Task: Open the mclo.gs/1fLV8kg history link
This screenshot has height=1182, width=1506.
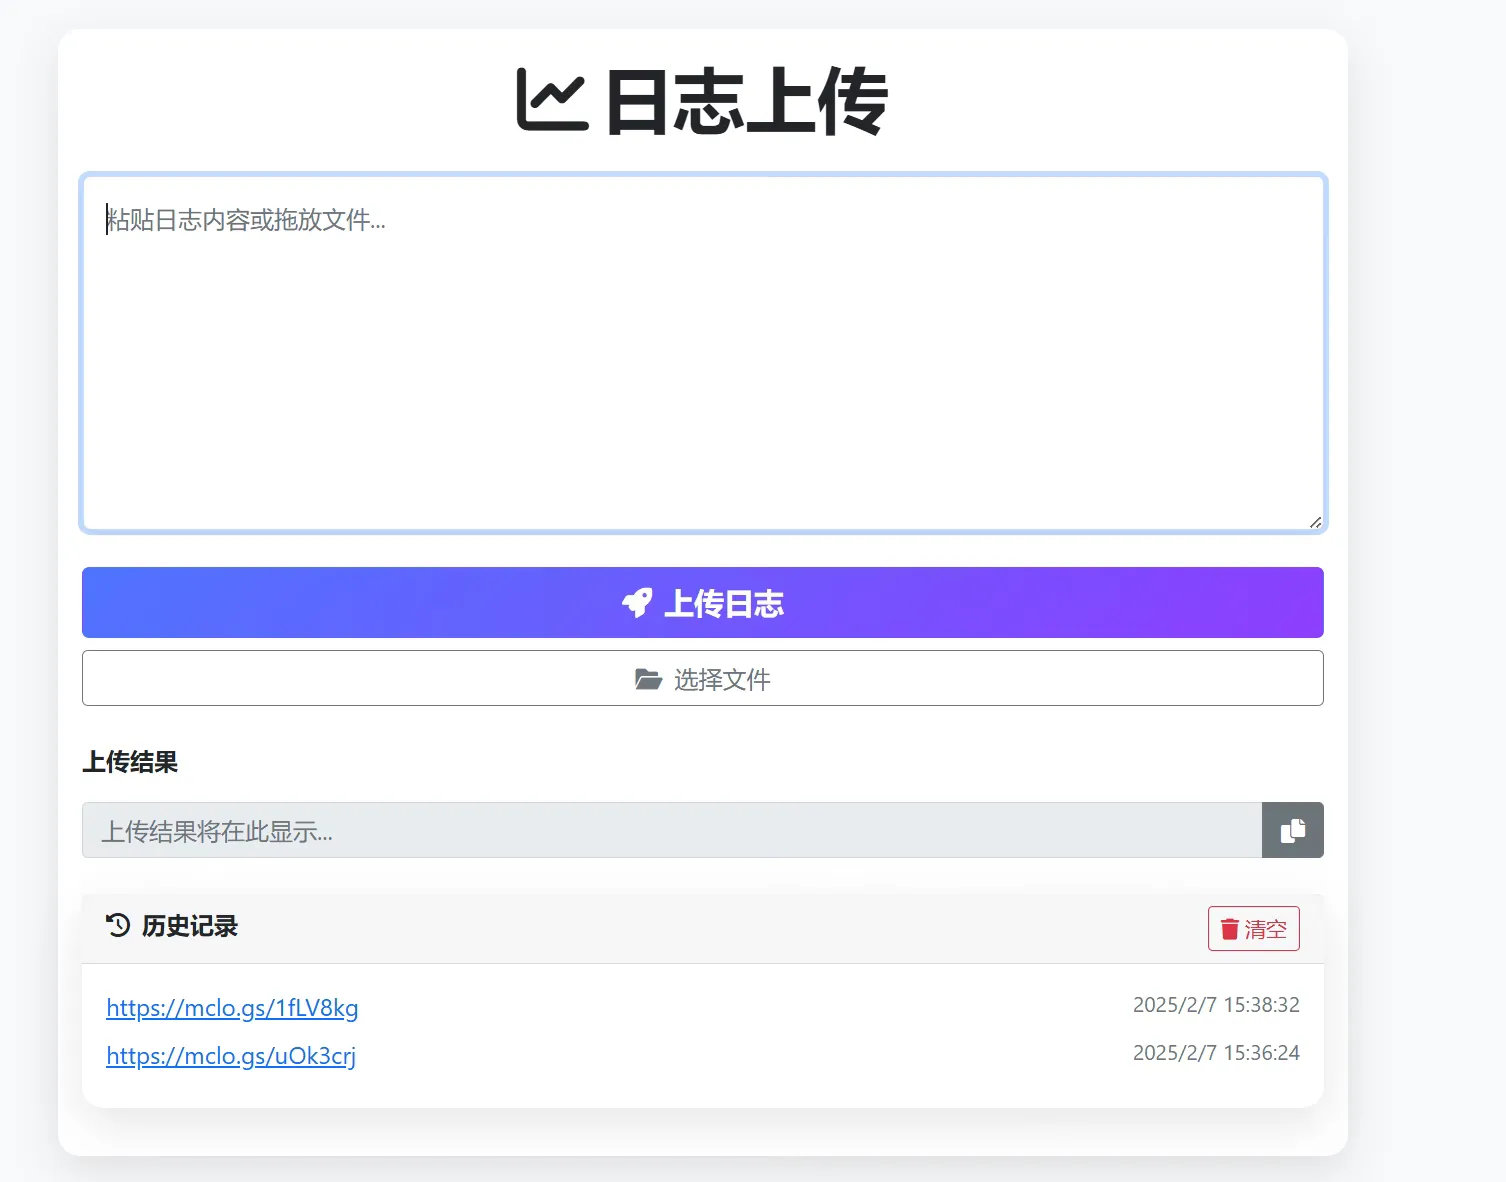Action: [232, 1008]
